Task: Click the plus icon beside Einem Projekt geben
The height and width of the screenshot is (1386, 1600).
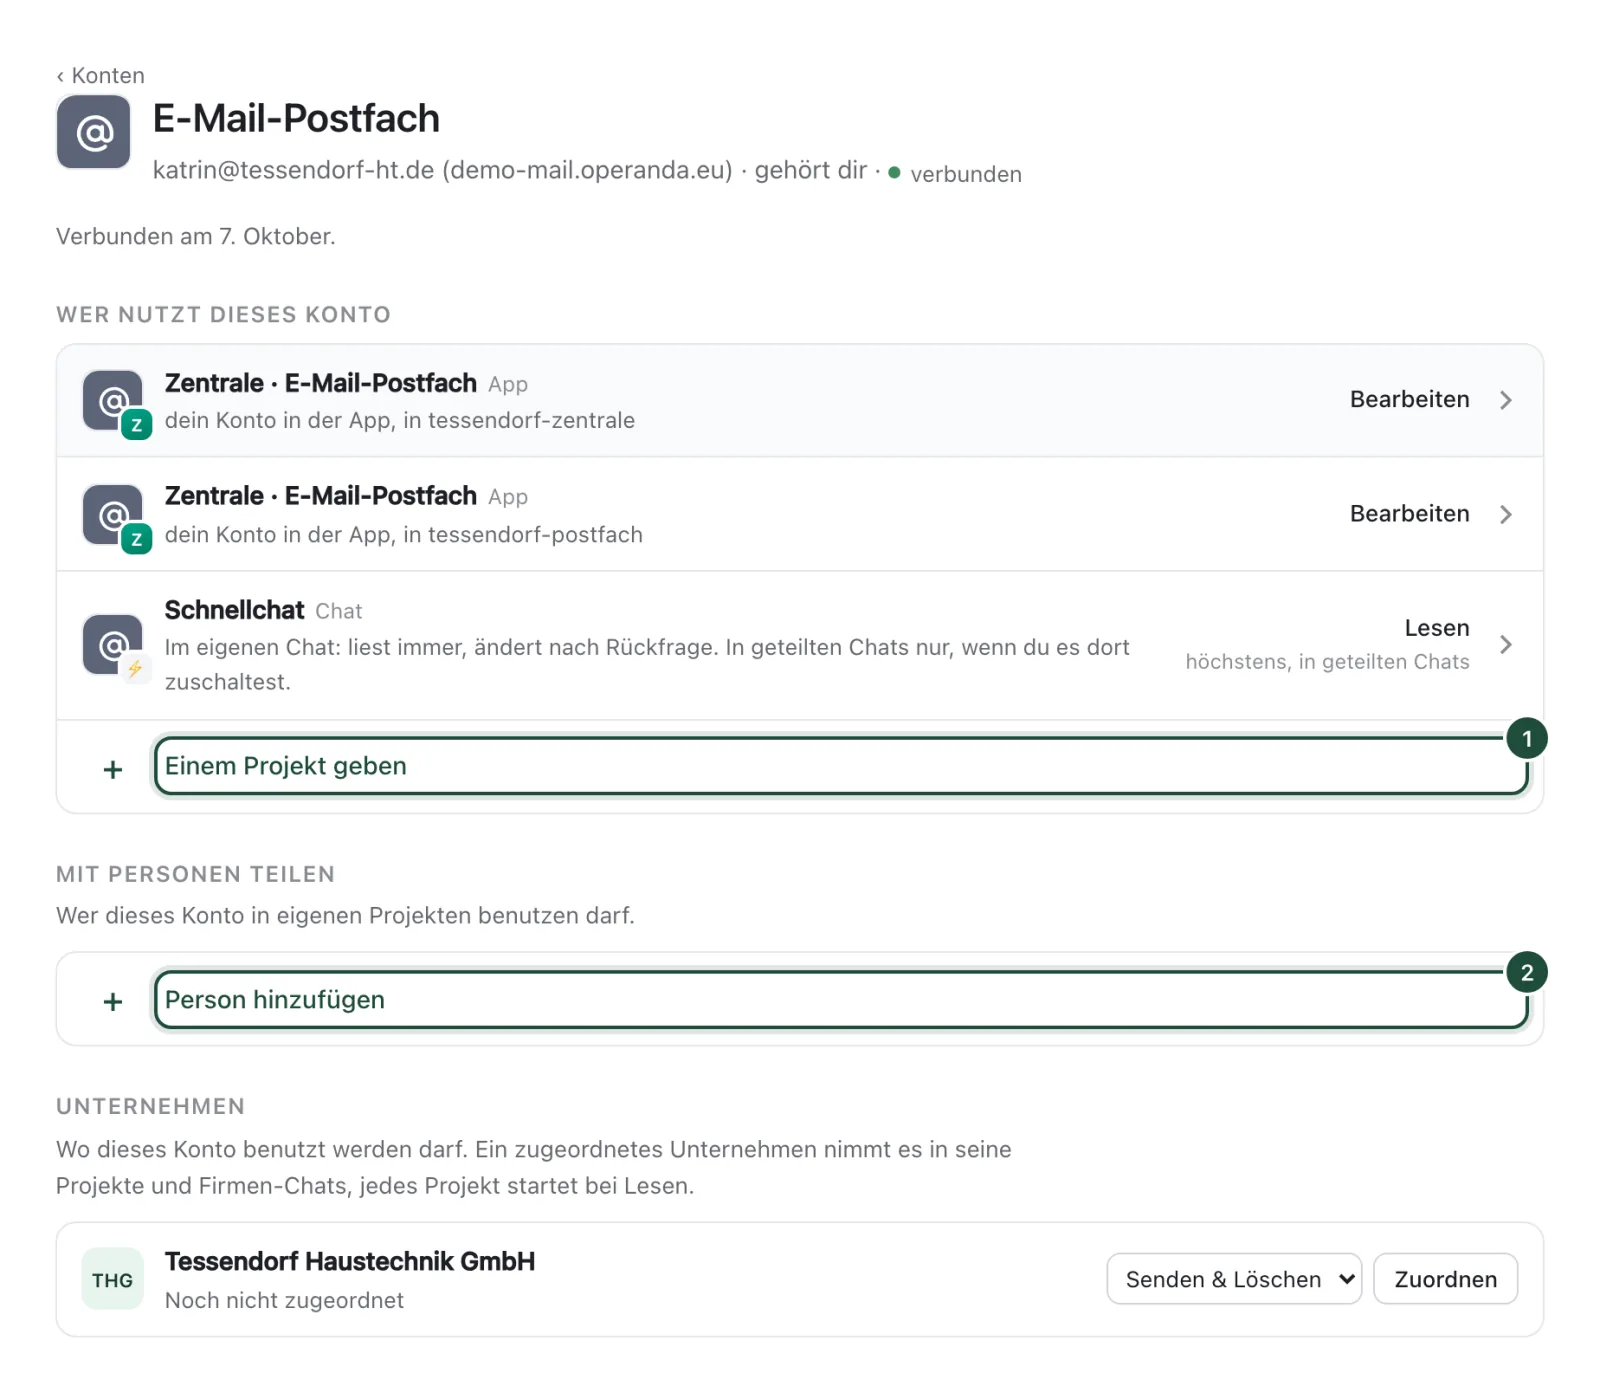Action: click(113, 769)
